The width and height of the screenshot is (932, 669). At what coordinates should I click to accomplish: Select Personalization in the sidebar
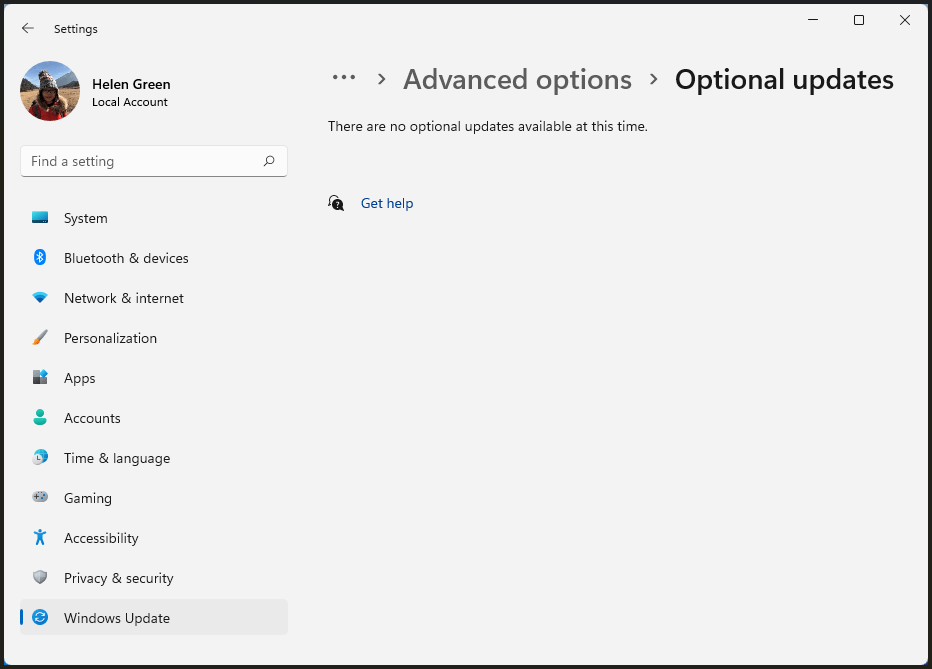(154, 338)
